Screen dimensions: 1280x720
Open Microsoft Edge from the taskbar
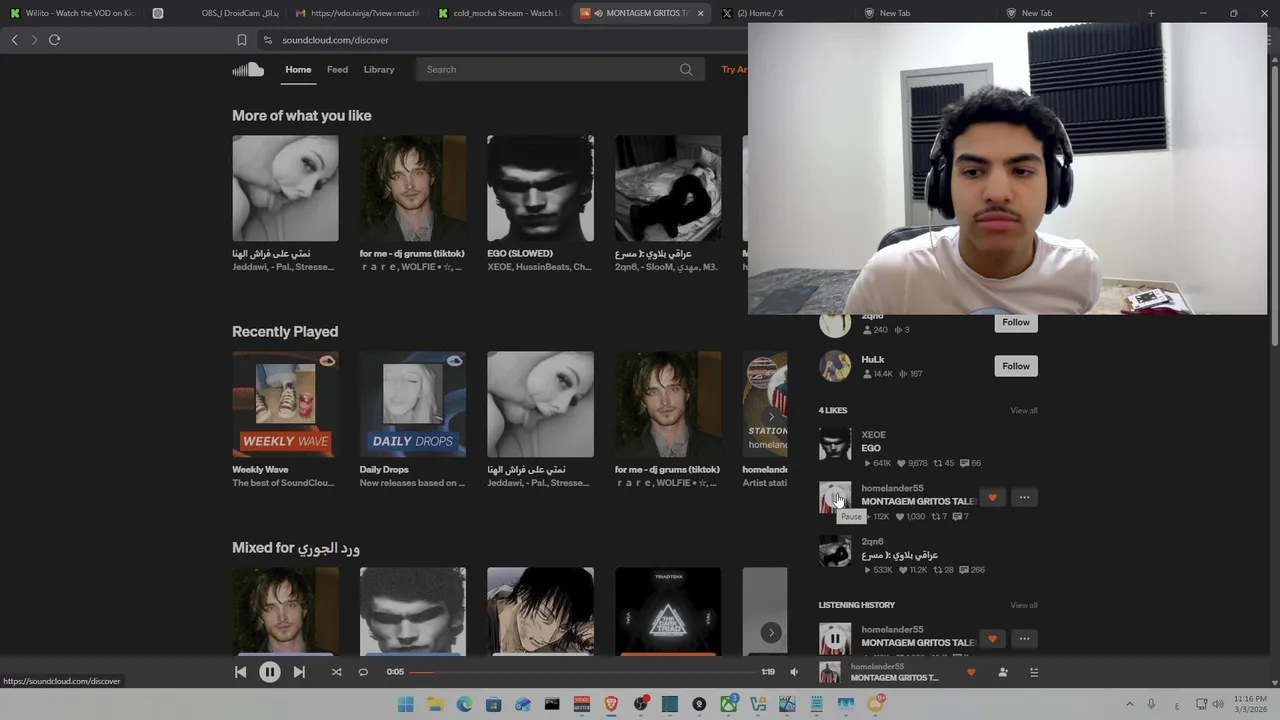click(464, 704)
